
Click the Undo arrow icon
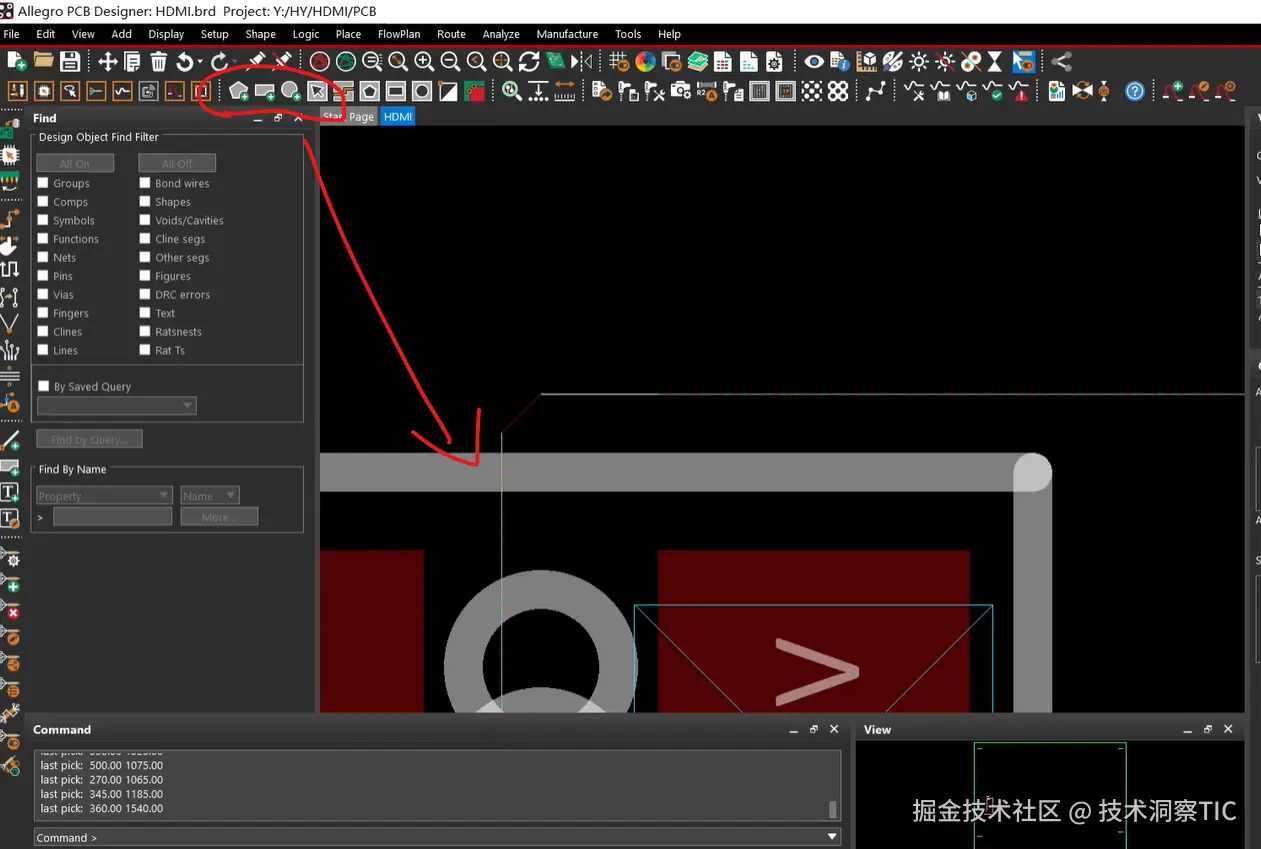click(184, 61)
